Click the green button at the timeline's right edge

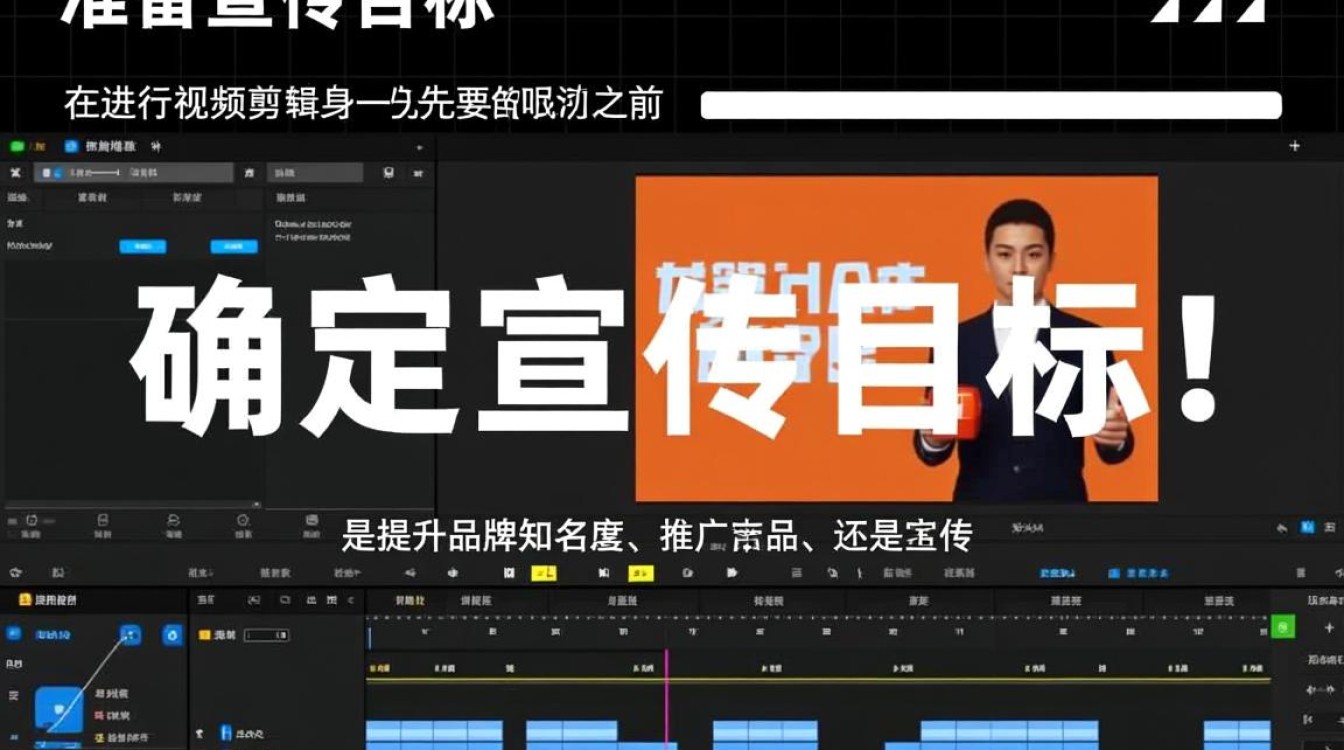tap(1283, 627)
